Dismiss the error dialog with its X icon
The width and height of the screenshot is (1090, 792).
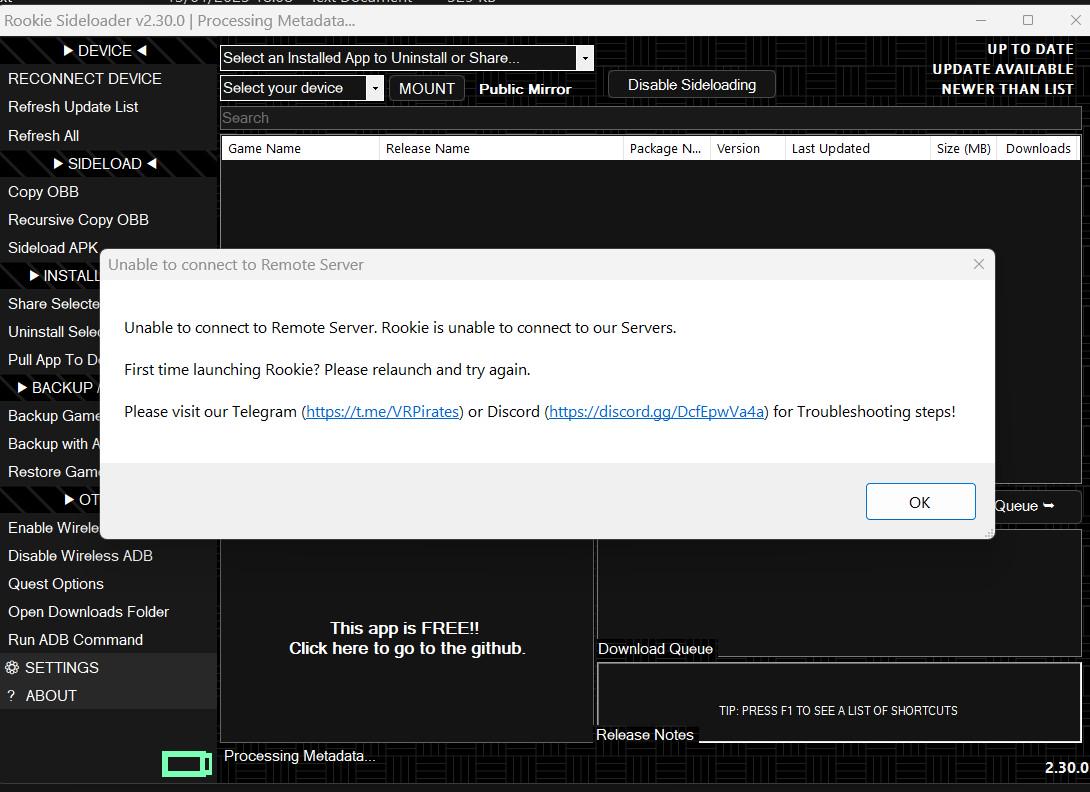[978, 264]
